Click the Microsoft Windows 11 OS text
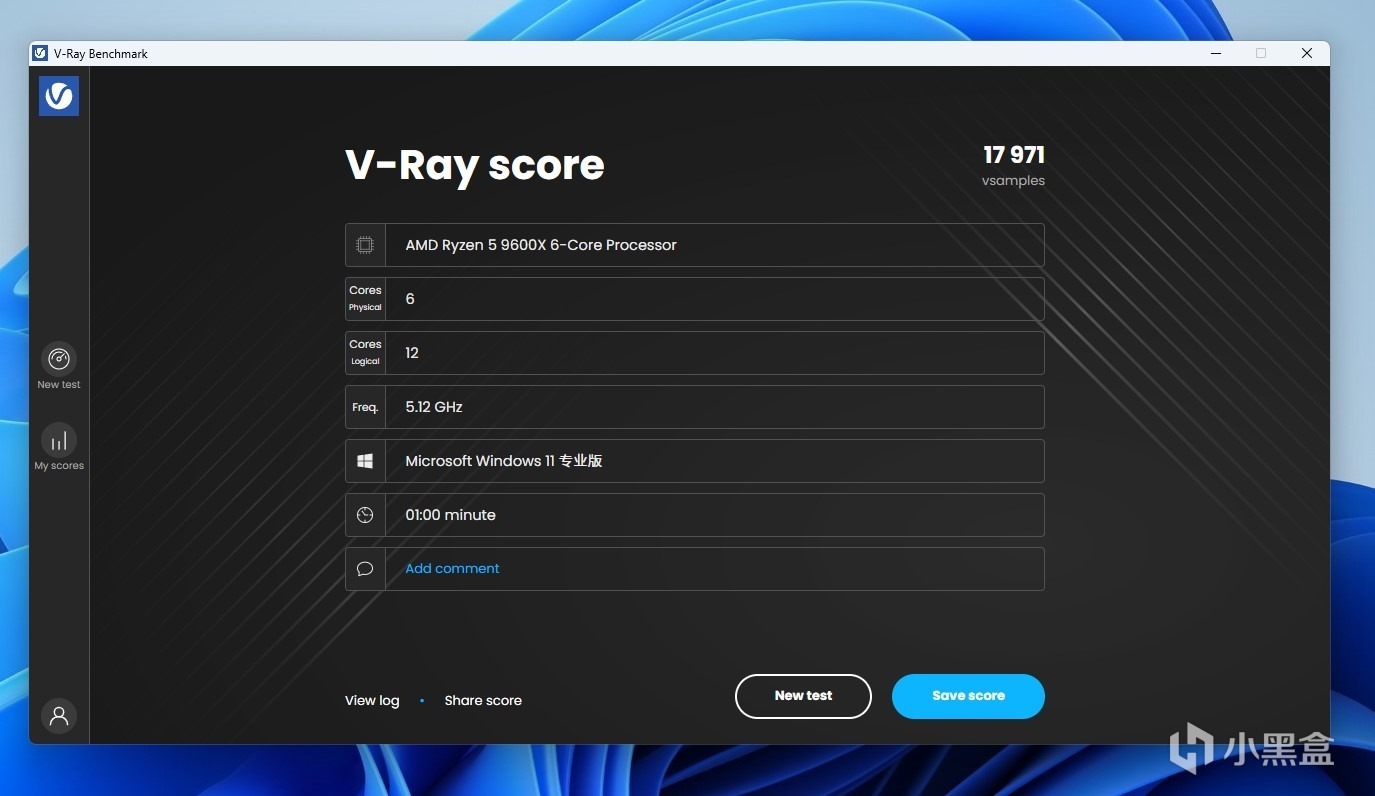 504,461
